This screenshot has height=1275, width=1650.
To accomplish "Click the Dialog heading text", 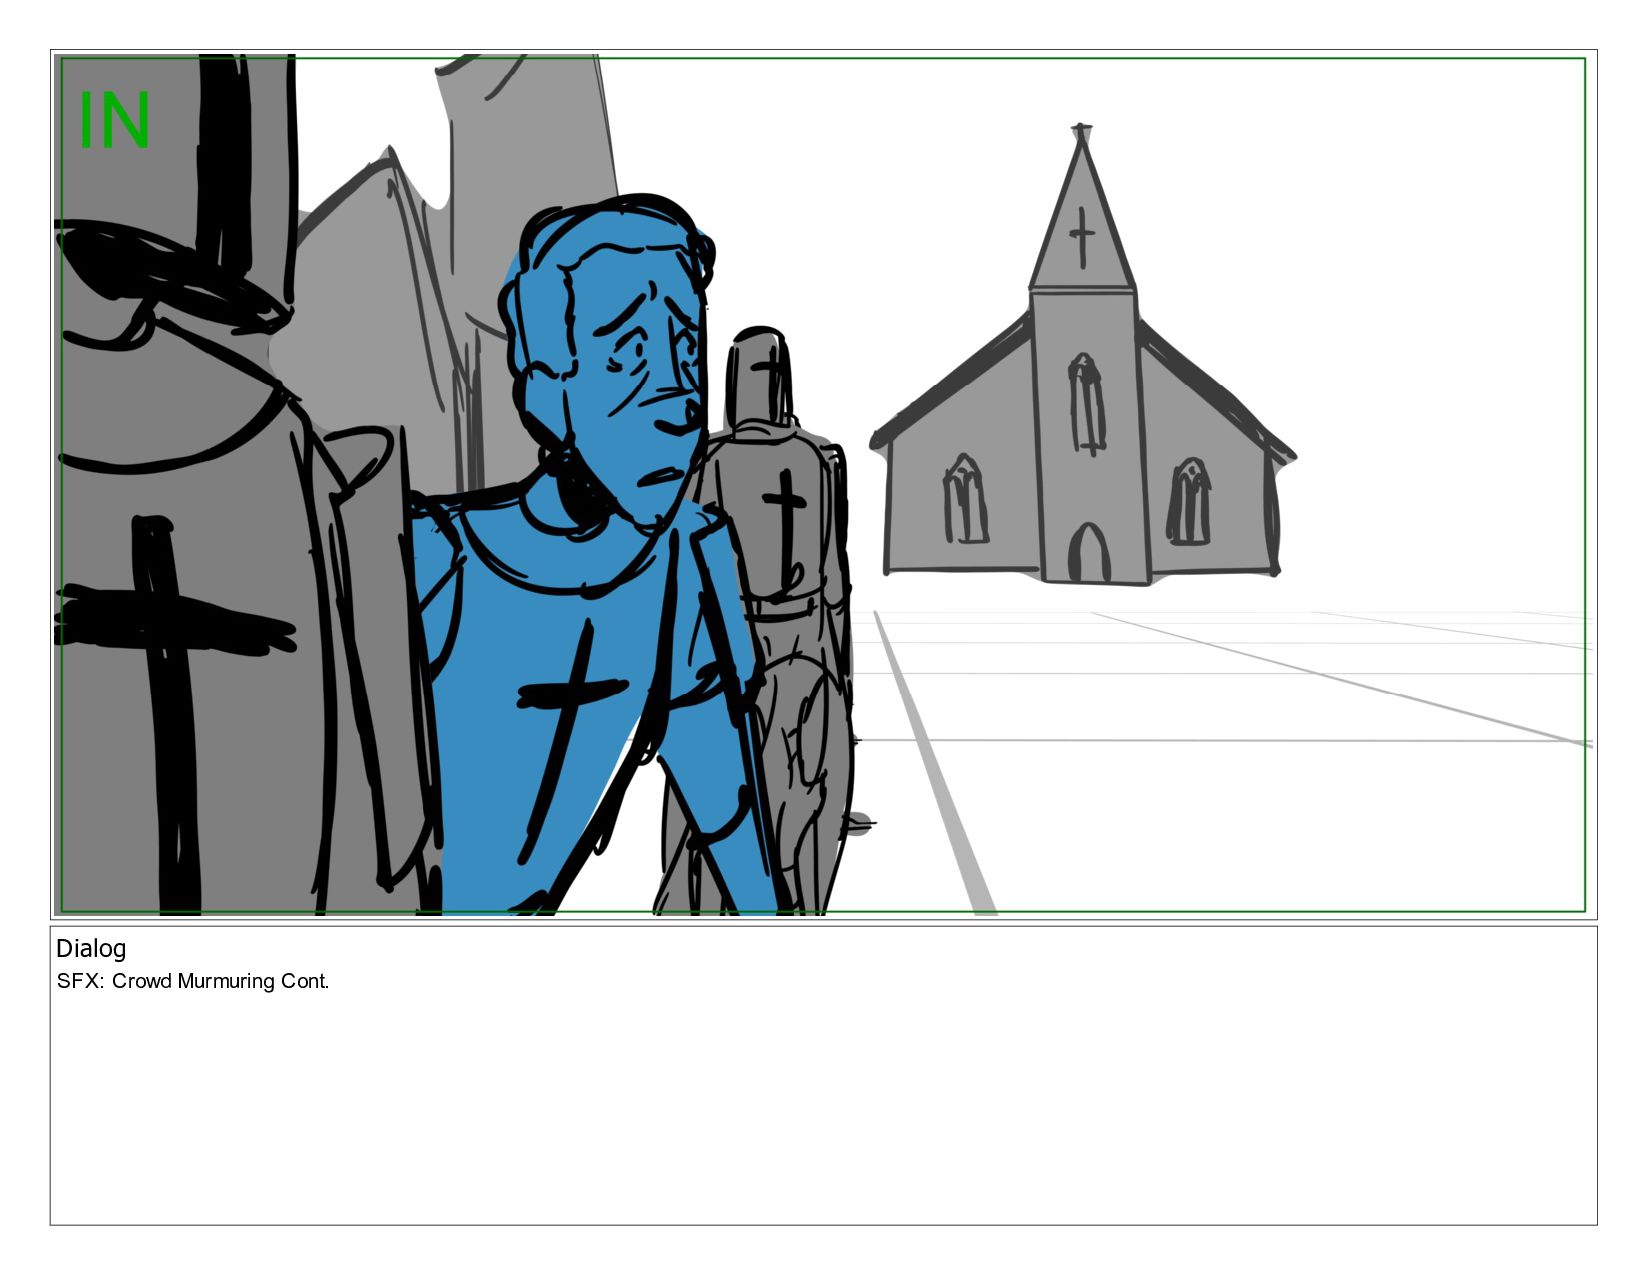I will (x=91, y=949).
